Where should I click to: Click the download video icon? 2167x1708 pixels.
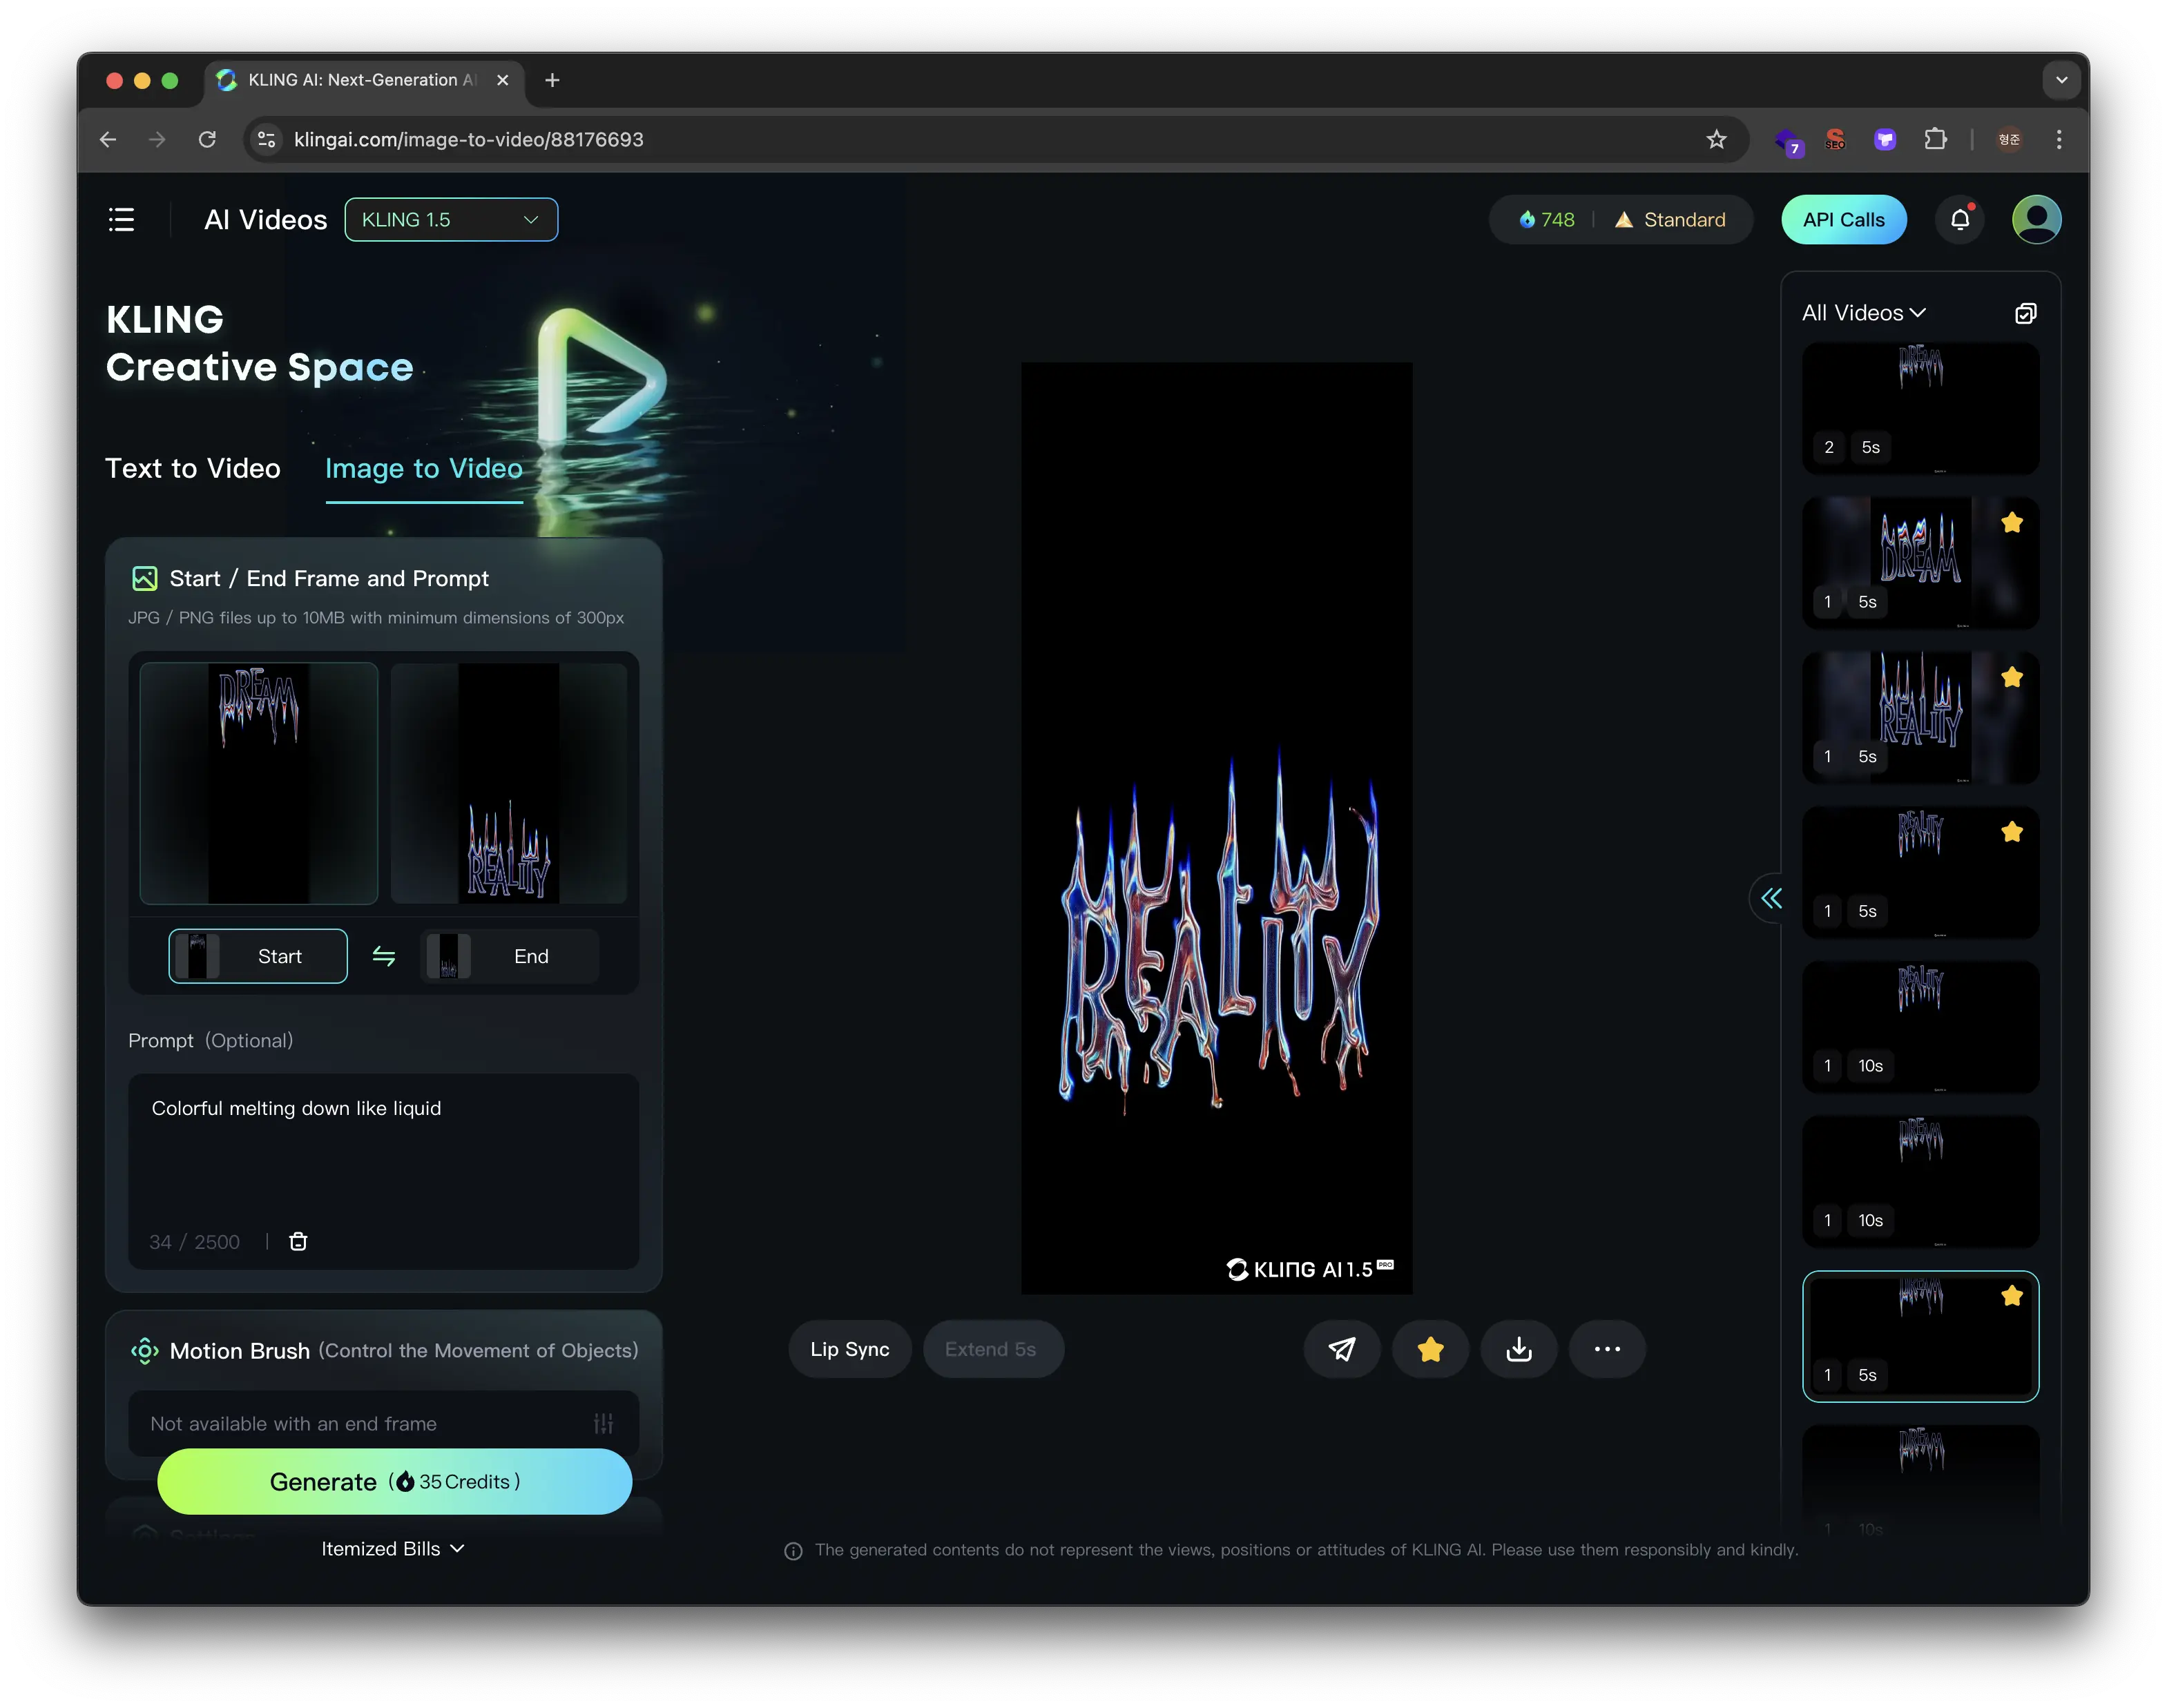click(1518, 1349)
